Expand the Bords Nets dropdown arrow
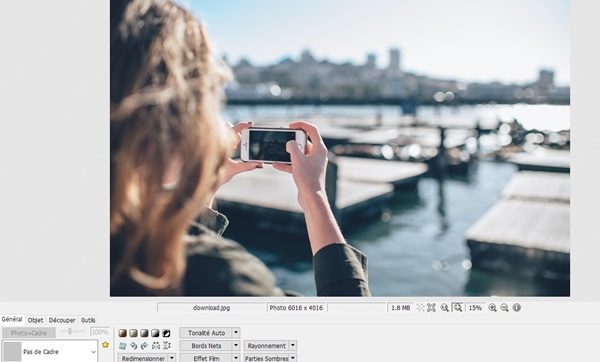600x362 pixels. (x=236, y=346)
